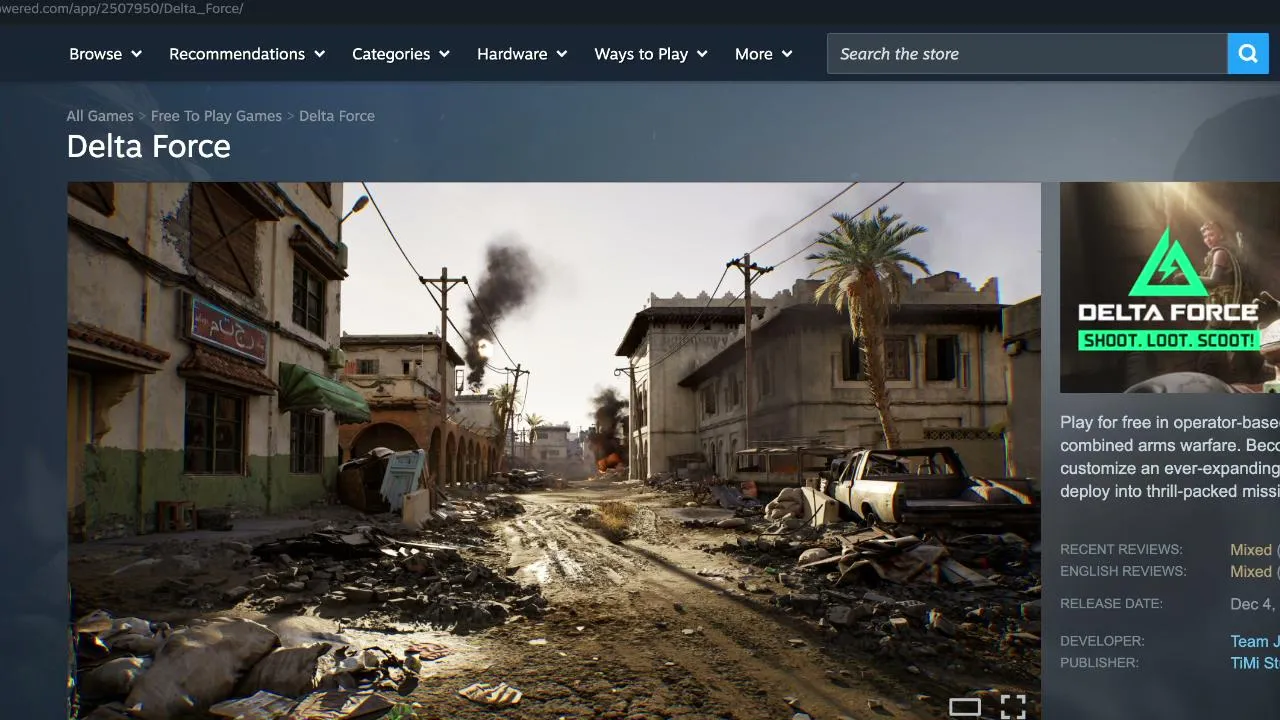The height and width of the screenshot is (720, 1280).
Task: Toggle theater mode on the screenshot viewer
Action: [x=964, y=707]
